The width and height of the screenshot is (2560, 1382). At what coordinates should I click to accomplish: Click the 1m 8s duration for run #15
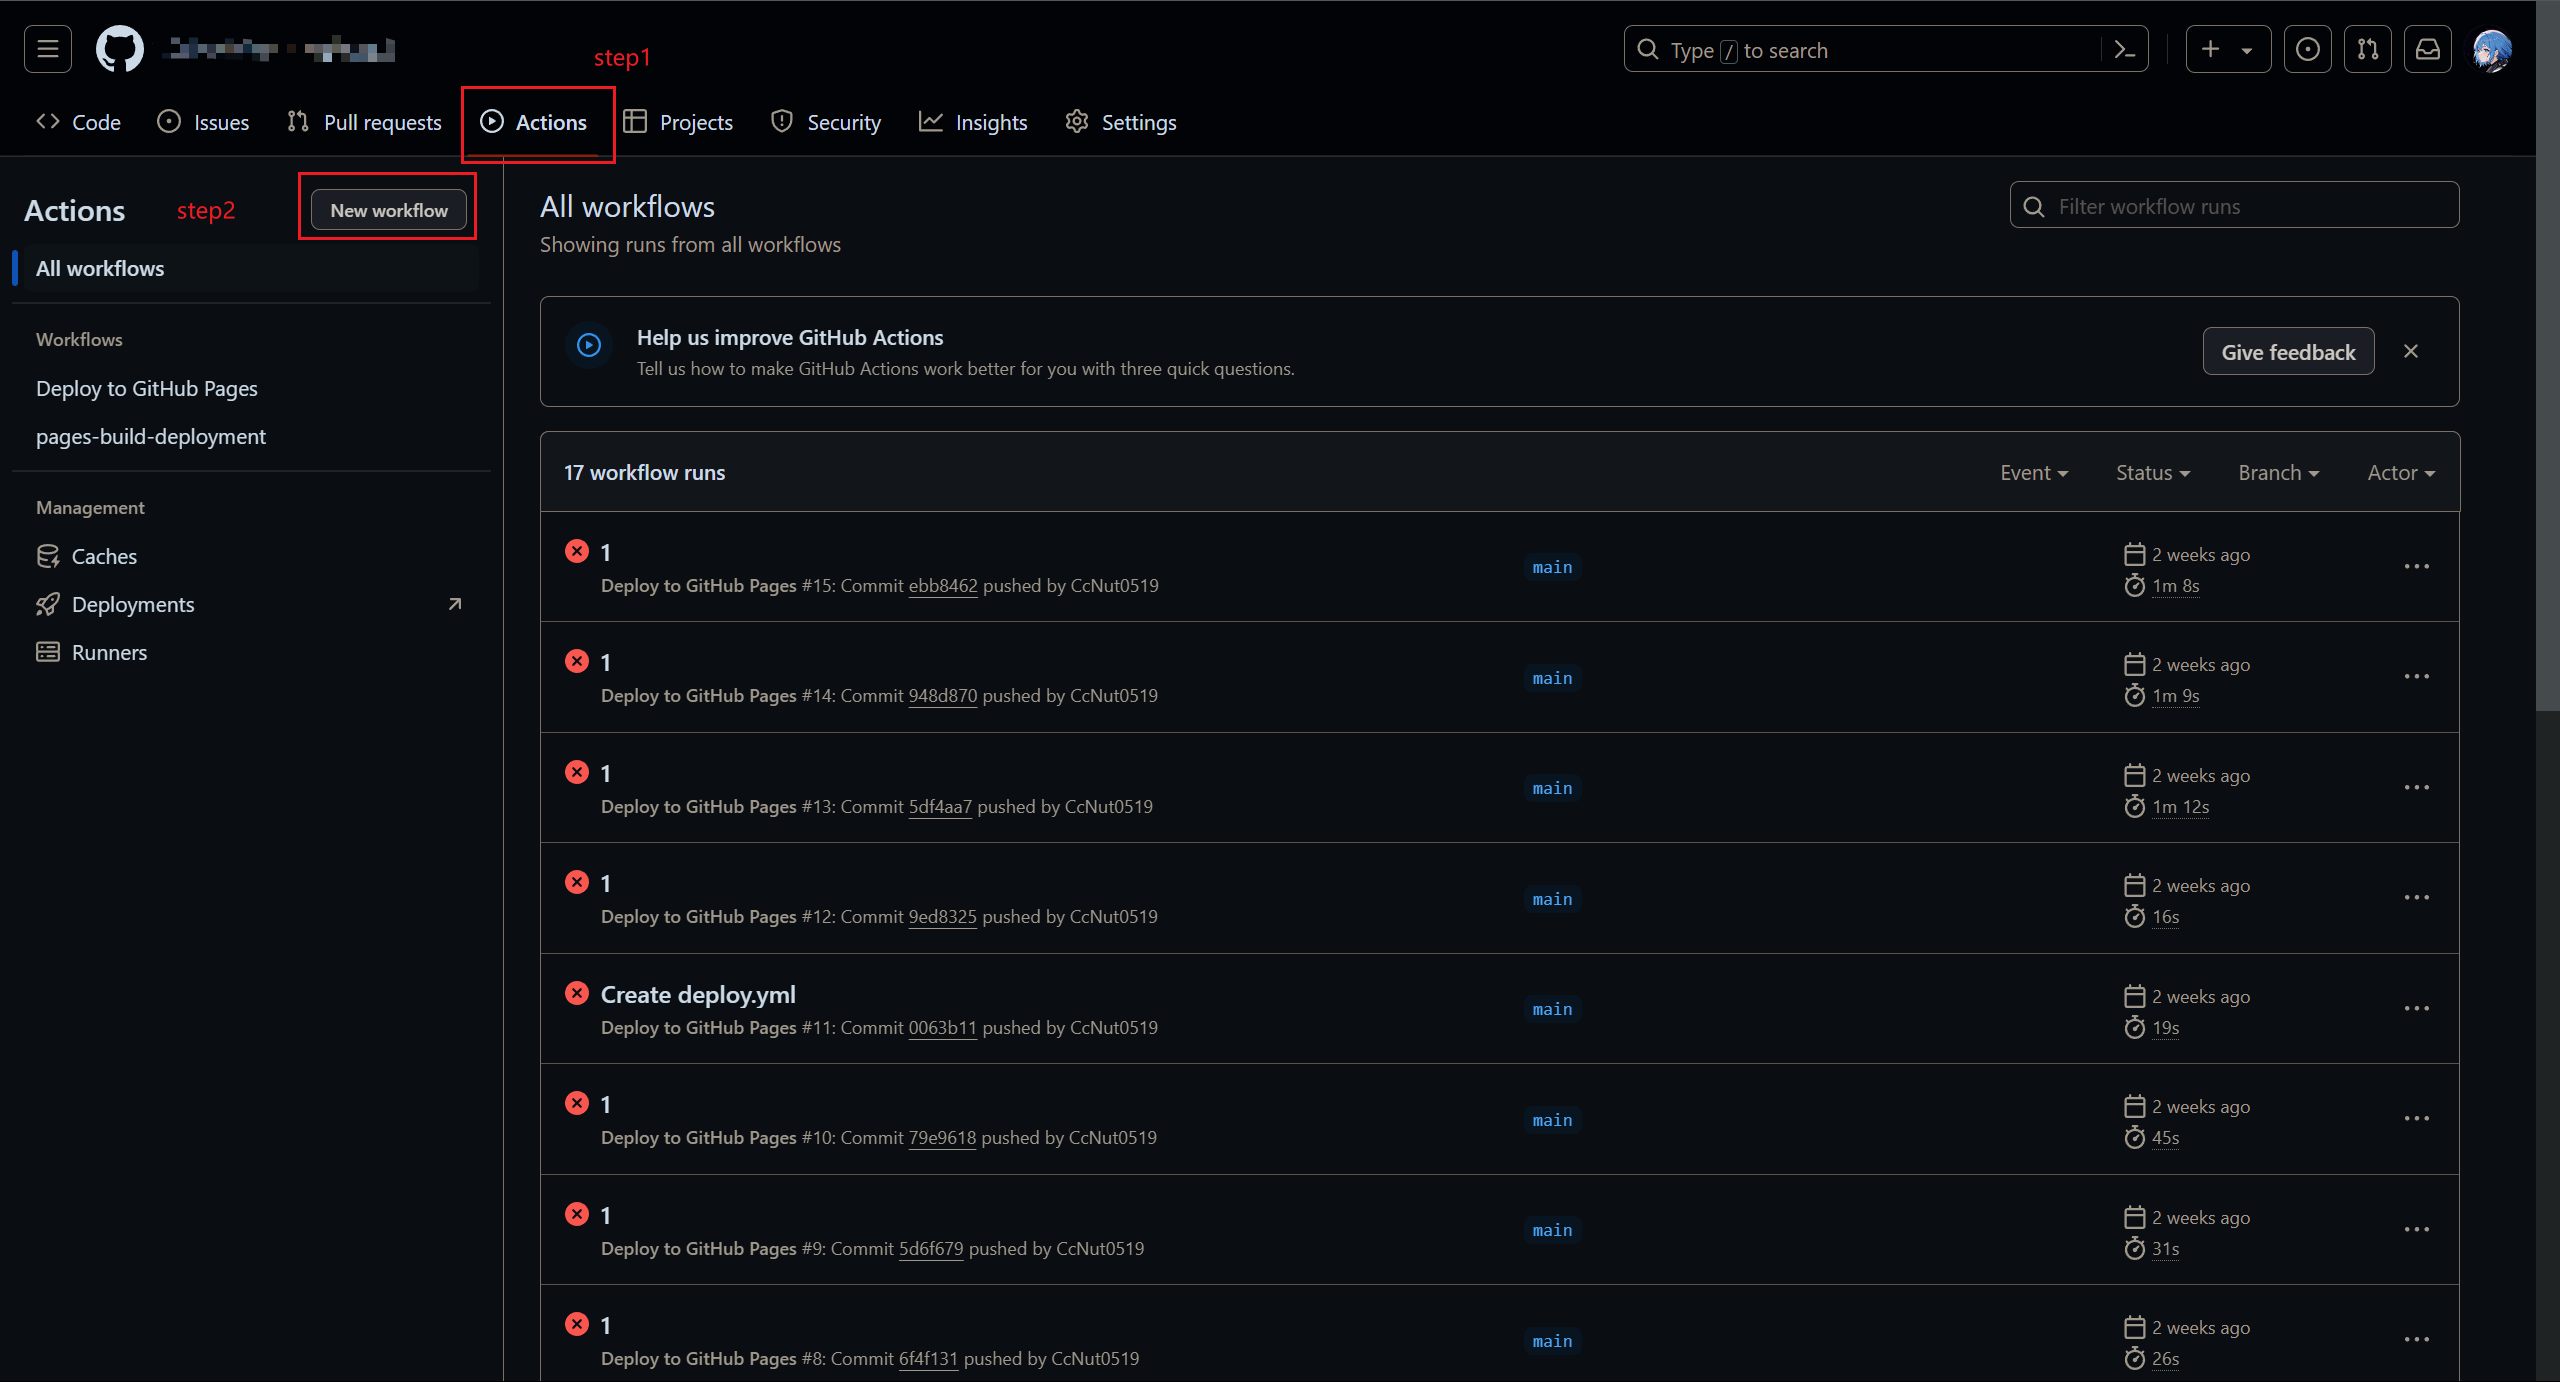2175,586
